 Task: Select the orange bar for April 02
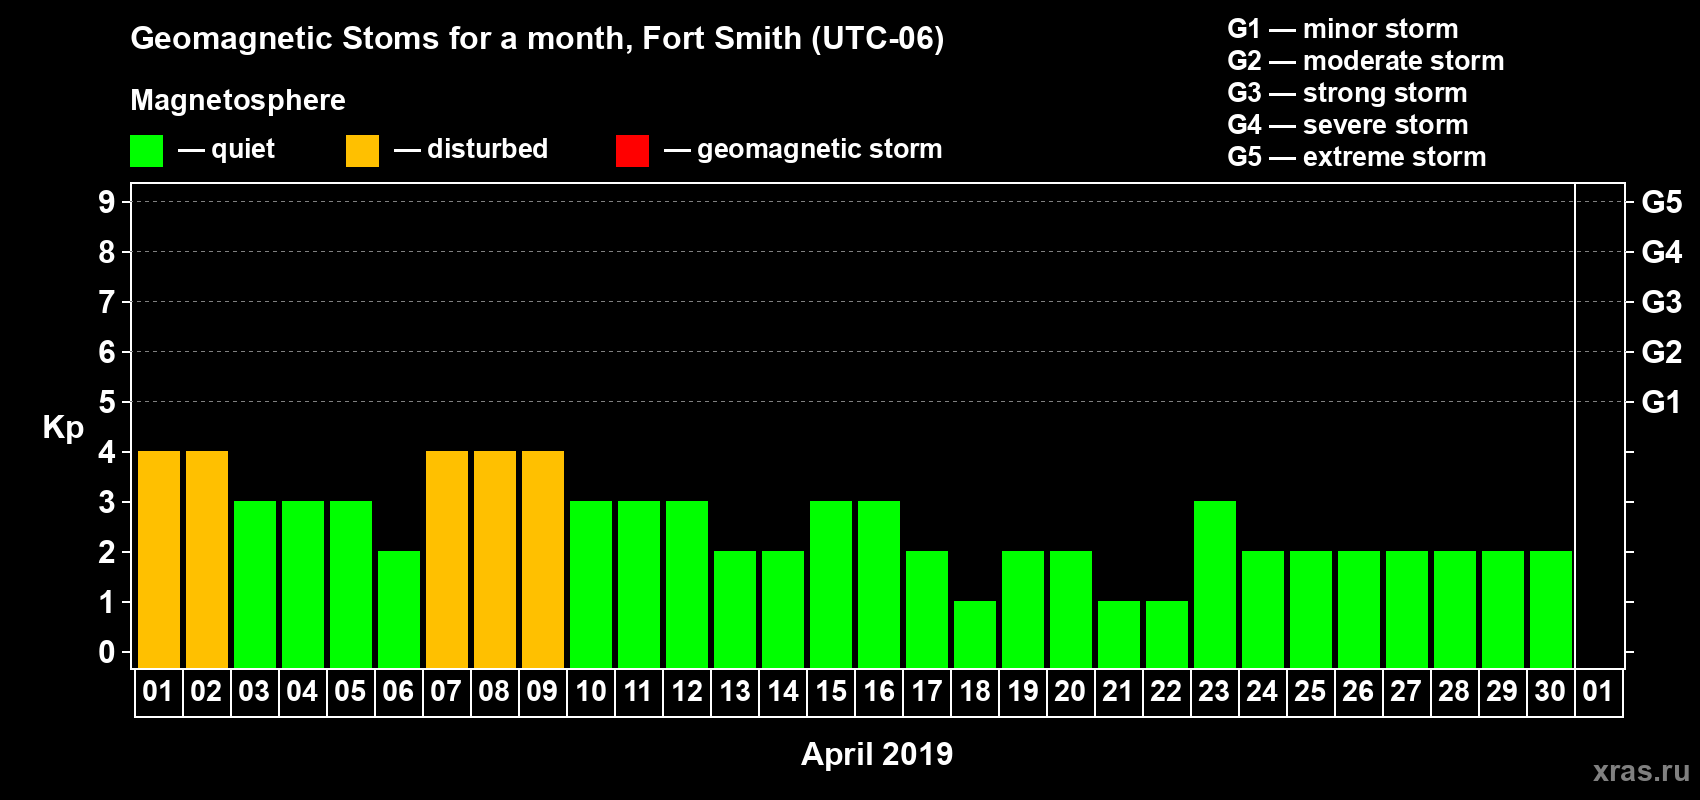click(207, 560)
